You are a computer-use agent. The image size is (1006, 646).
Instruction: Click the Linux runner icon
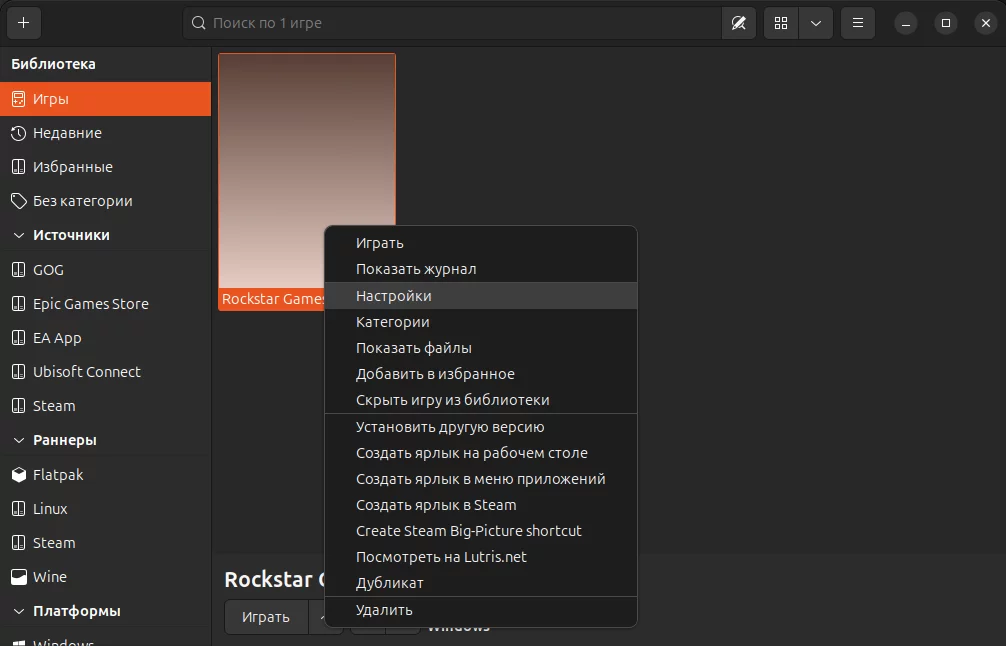coord(19,509)
